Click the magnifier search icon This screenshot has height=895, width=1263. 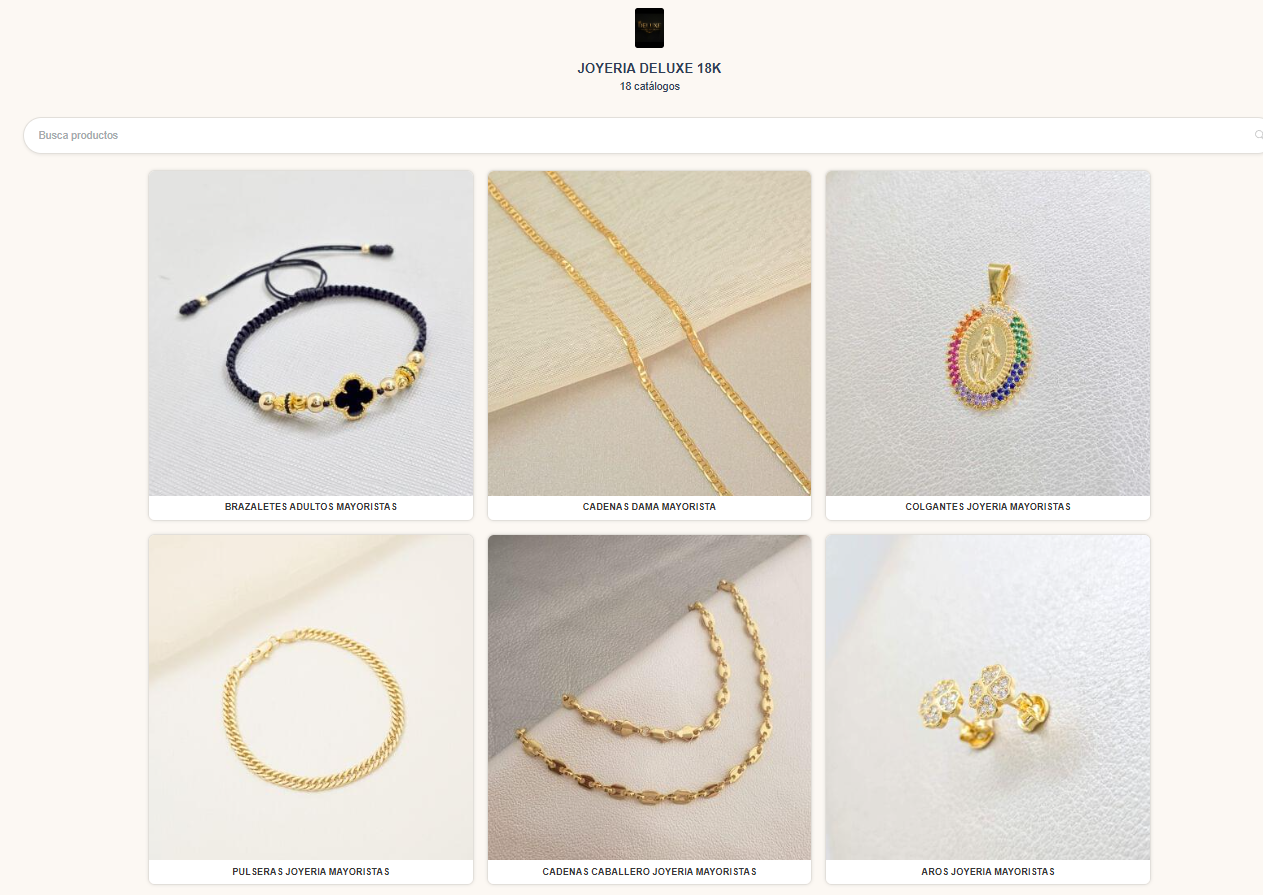tap(1258, 135)
